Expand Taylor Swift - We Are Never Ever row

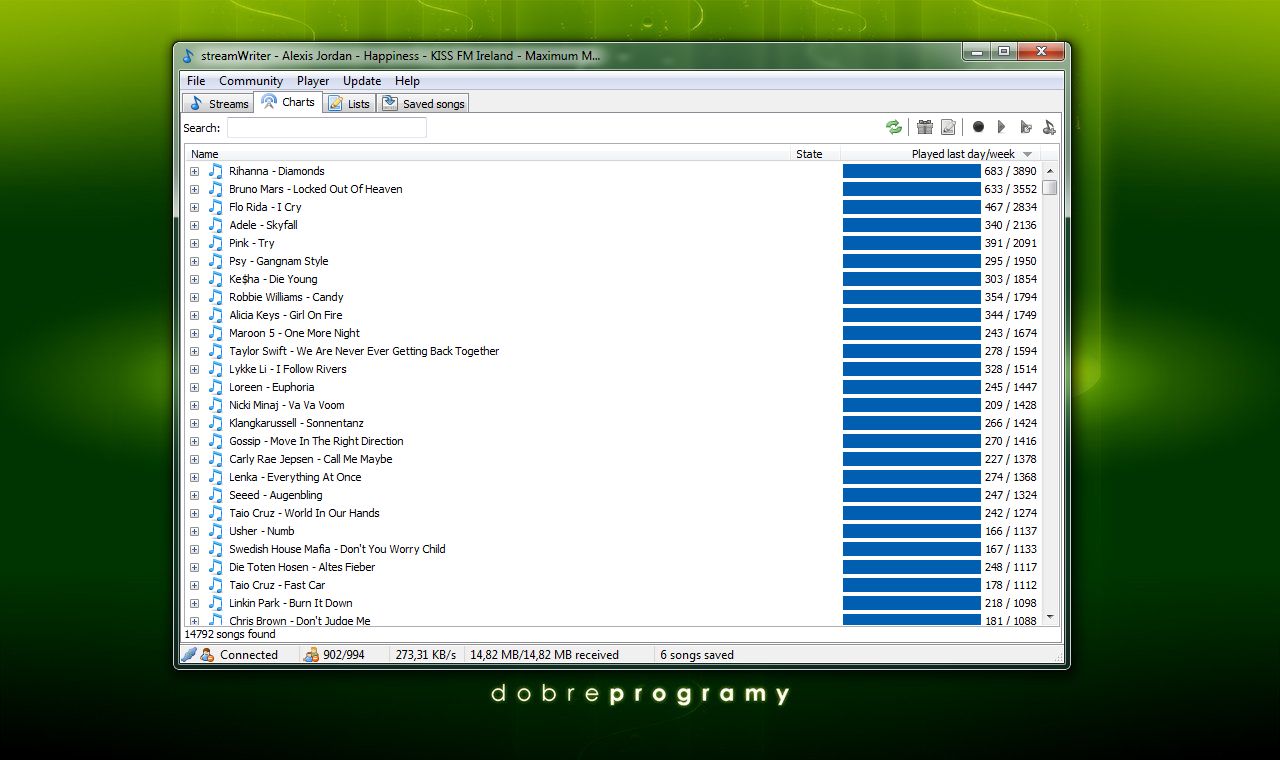coord(194,351)
